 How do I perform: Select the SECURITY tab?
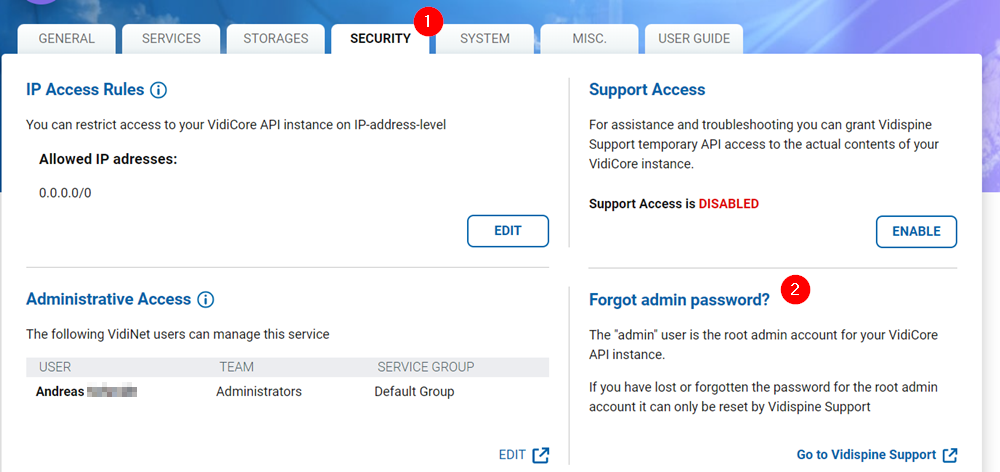coord(380,39)
